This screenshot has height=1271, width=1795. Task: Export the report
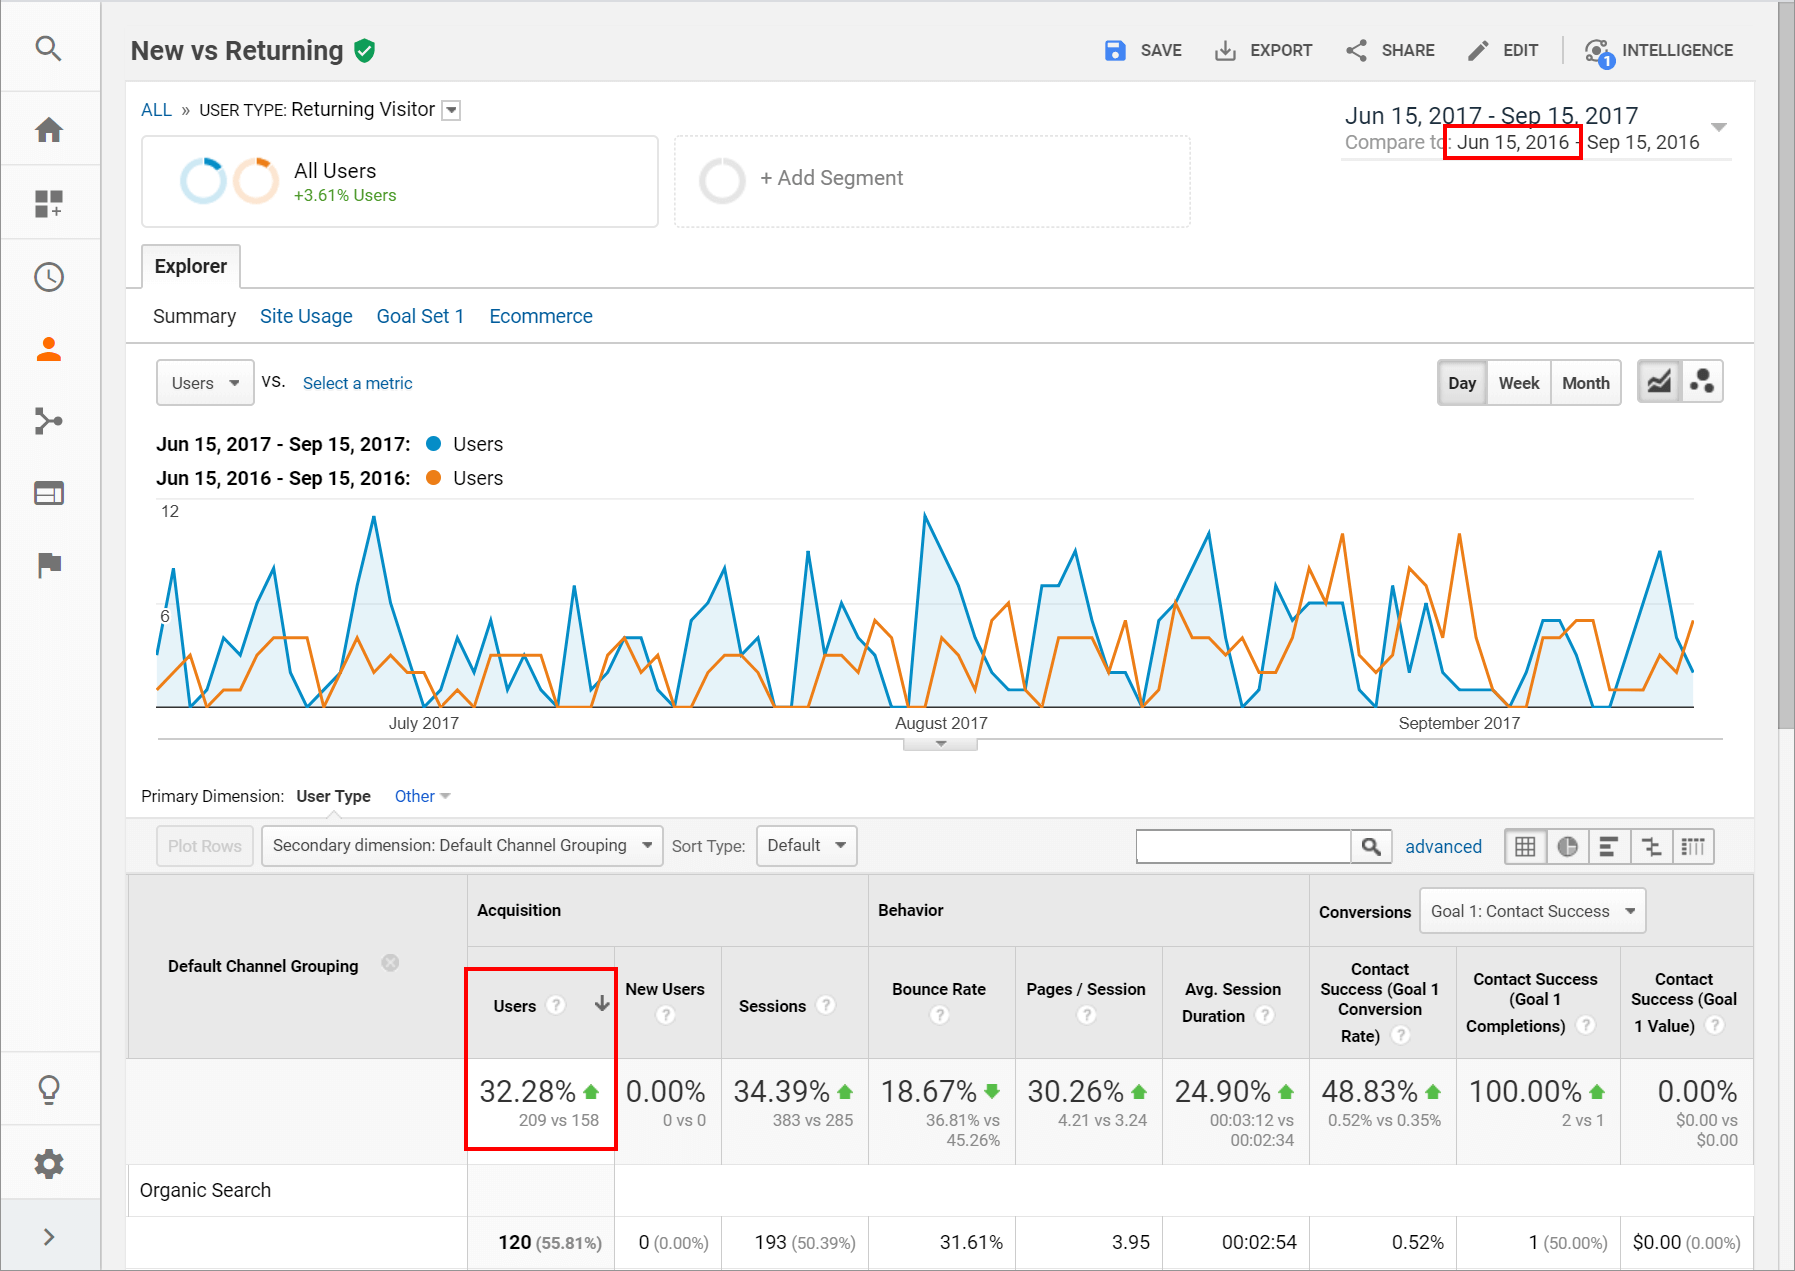pyautogui.click(x=1263, y=50)
